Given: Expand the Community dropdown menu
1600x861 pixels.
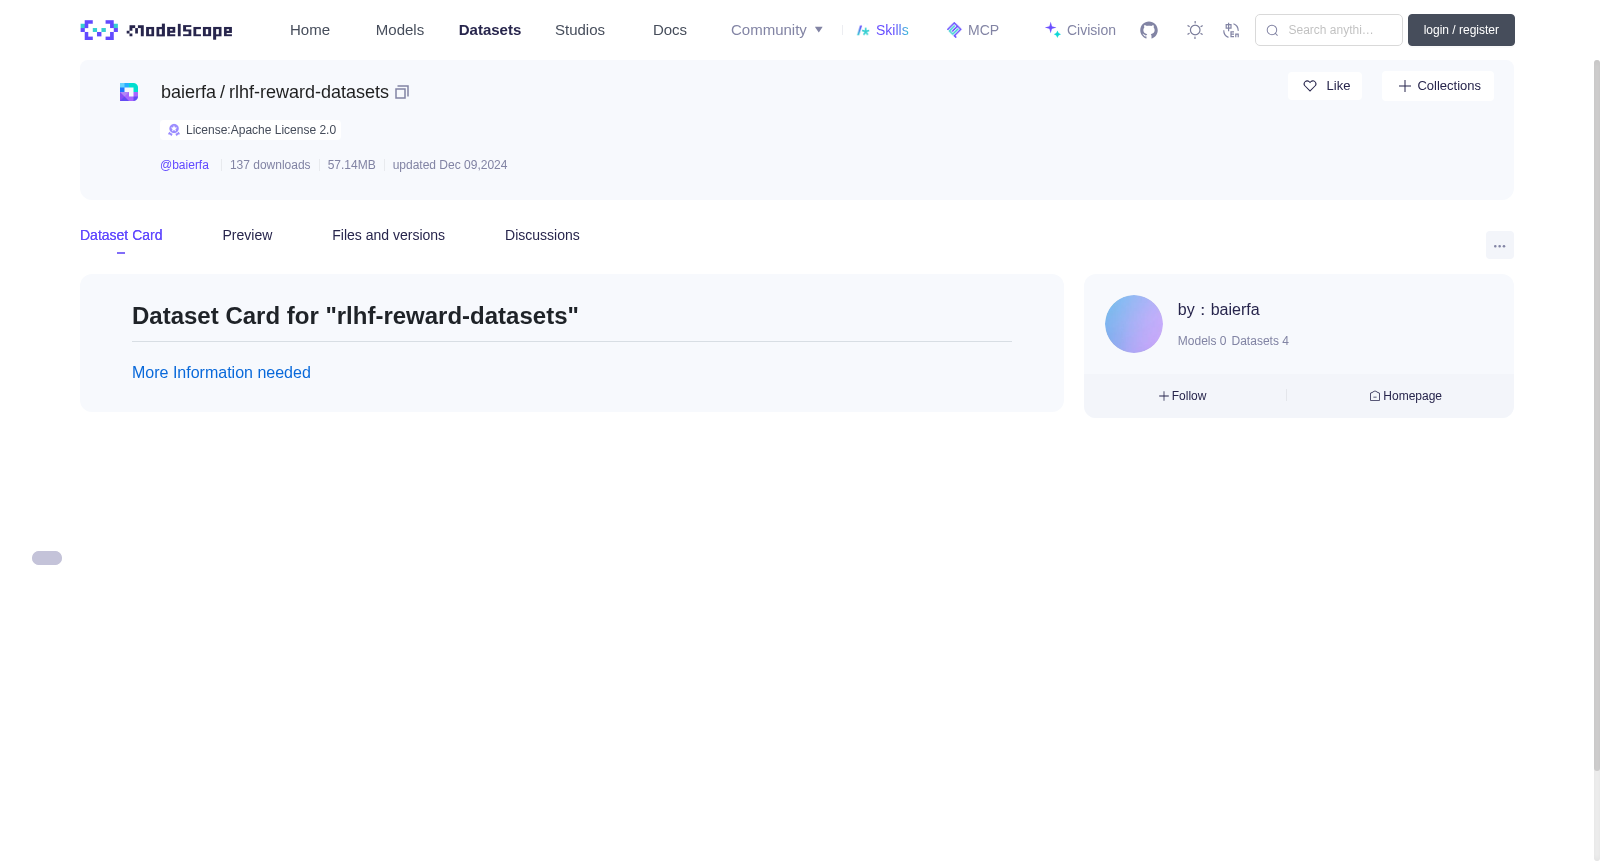Looking at the screenshot, I should (777, 30).
